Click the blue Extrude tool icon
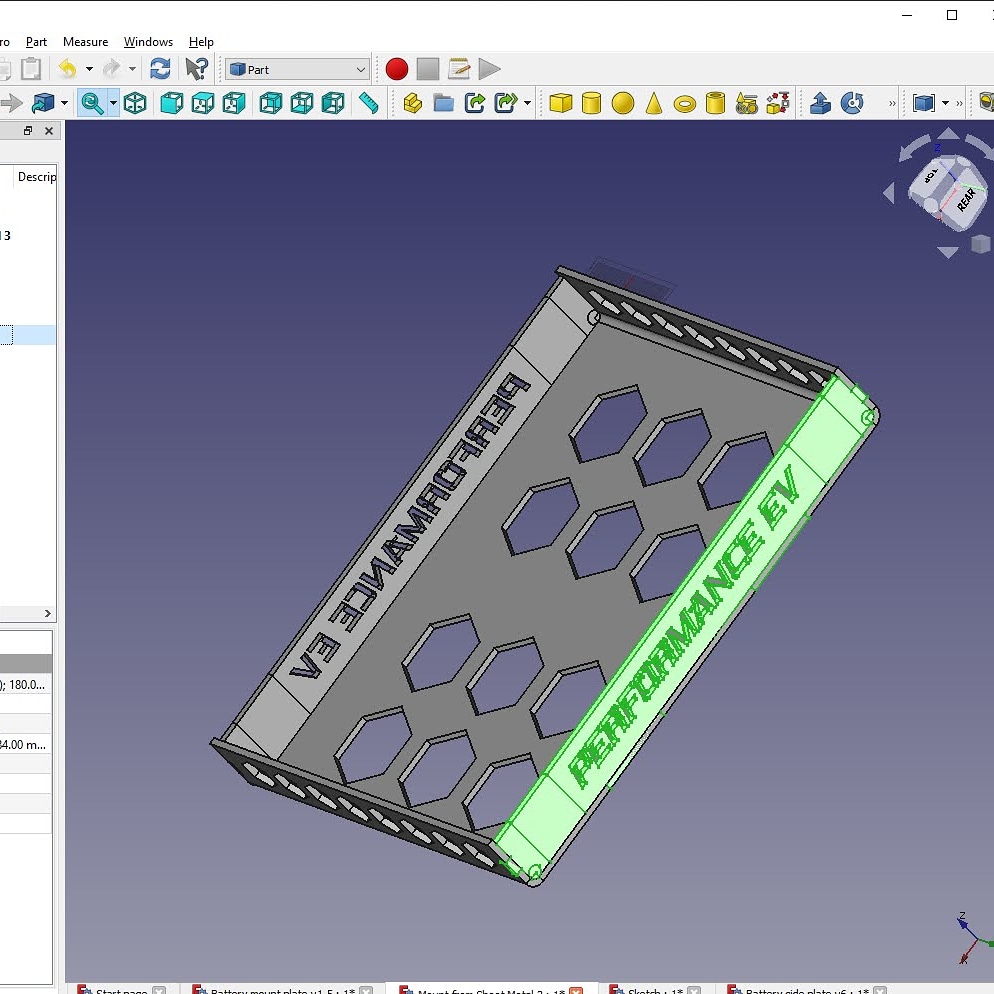 820,103
